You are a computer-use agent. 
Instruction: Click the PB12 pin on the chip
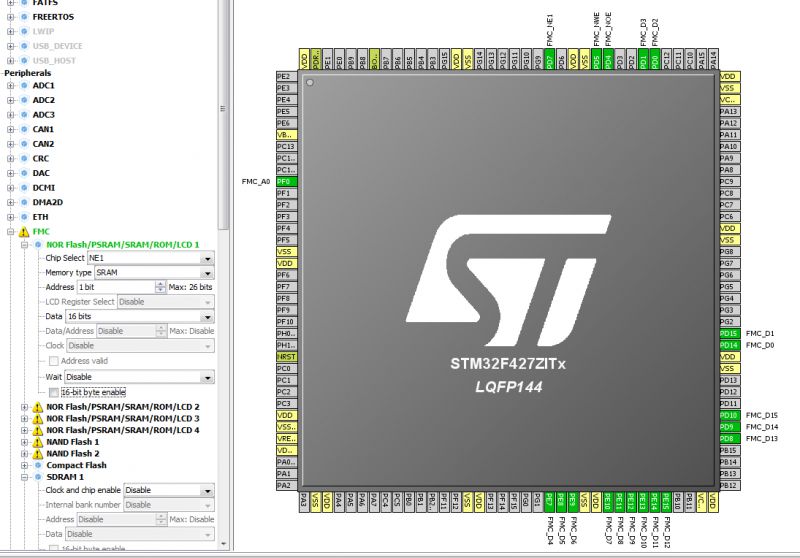pyautogui.click(x=730, y=486)
